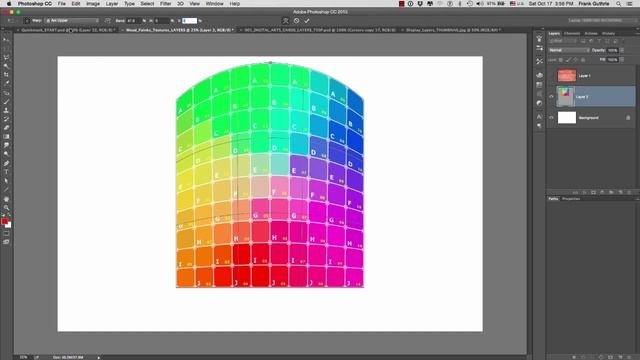Delete layer using Layers panel trash icon
The height and width of the screenshot is (360, 640).
(629, 192)
